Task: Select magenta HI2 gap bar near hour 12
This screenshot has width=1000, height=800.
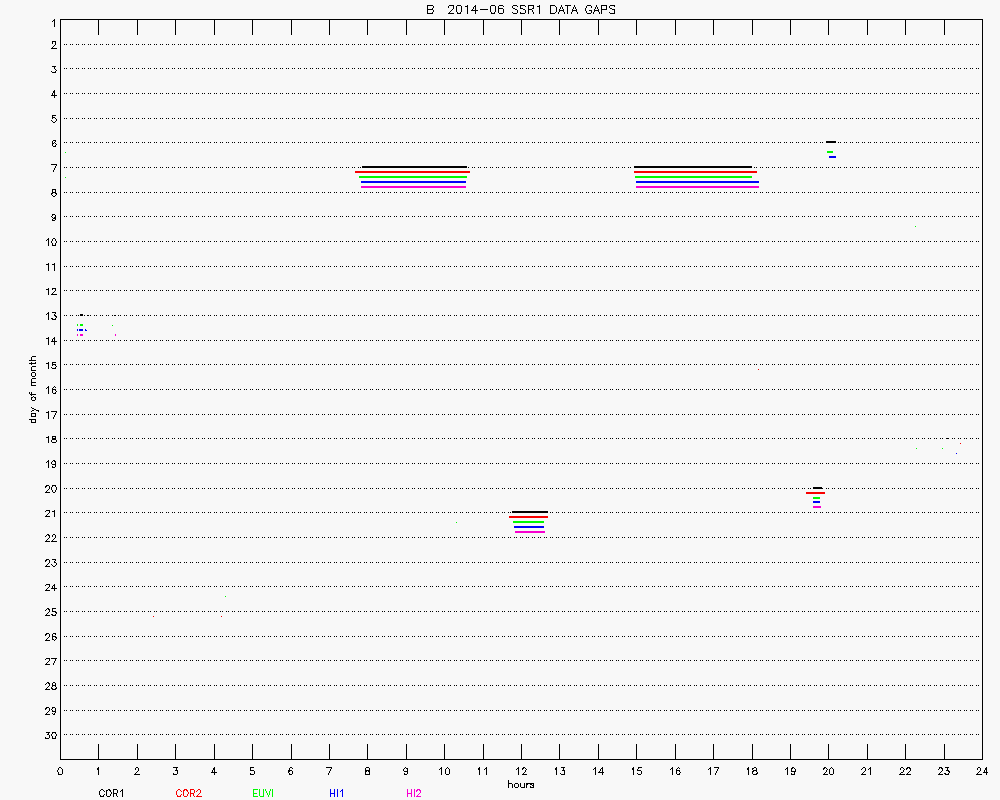Action: (x=529, y=532)
